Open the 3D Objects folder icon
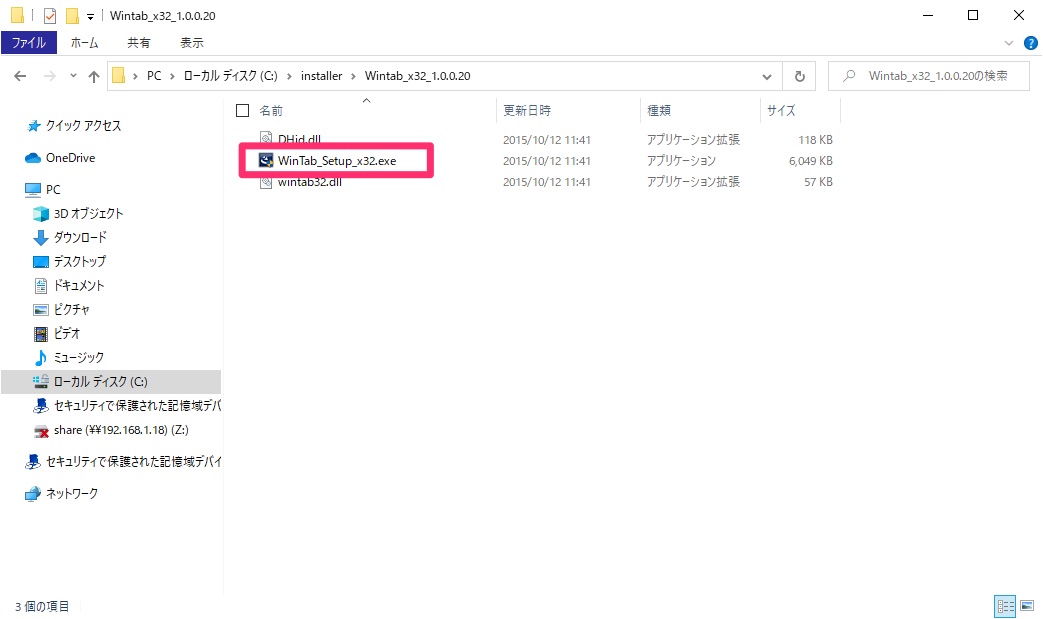Viewport: 1043px width, 619px height. click(x=41, y=213)
